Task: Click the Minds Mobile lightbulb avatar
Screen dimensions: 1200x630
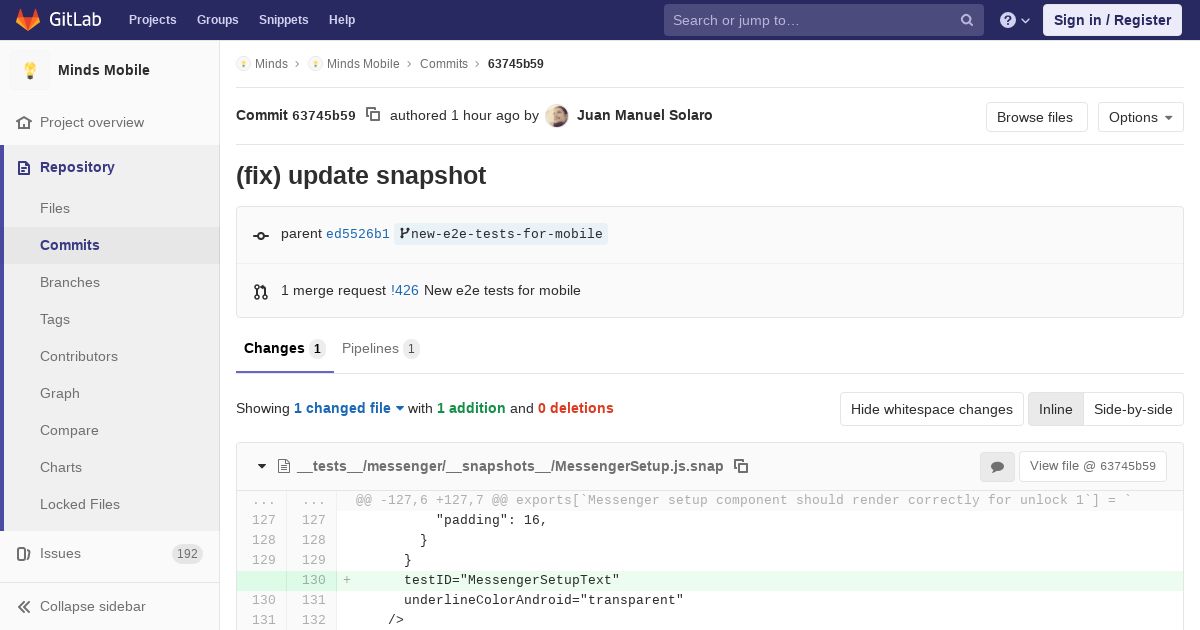Action: [30, 70]
